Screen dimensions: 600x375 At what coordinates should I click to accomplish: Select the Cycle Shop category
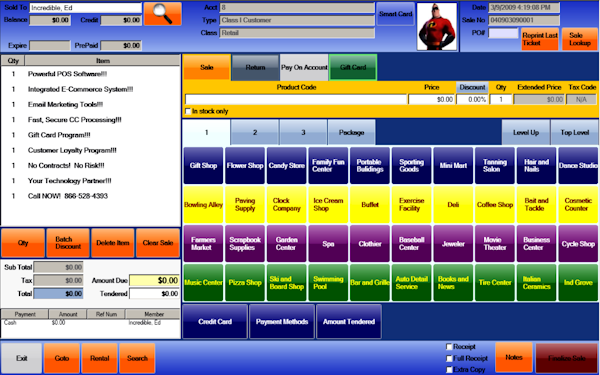[x=578, y=244]
